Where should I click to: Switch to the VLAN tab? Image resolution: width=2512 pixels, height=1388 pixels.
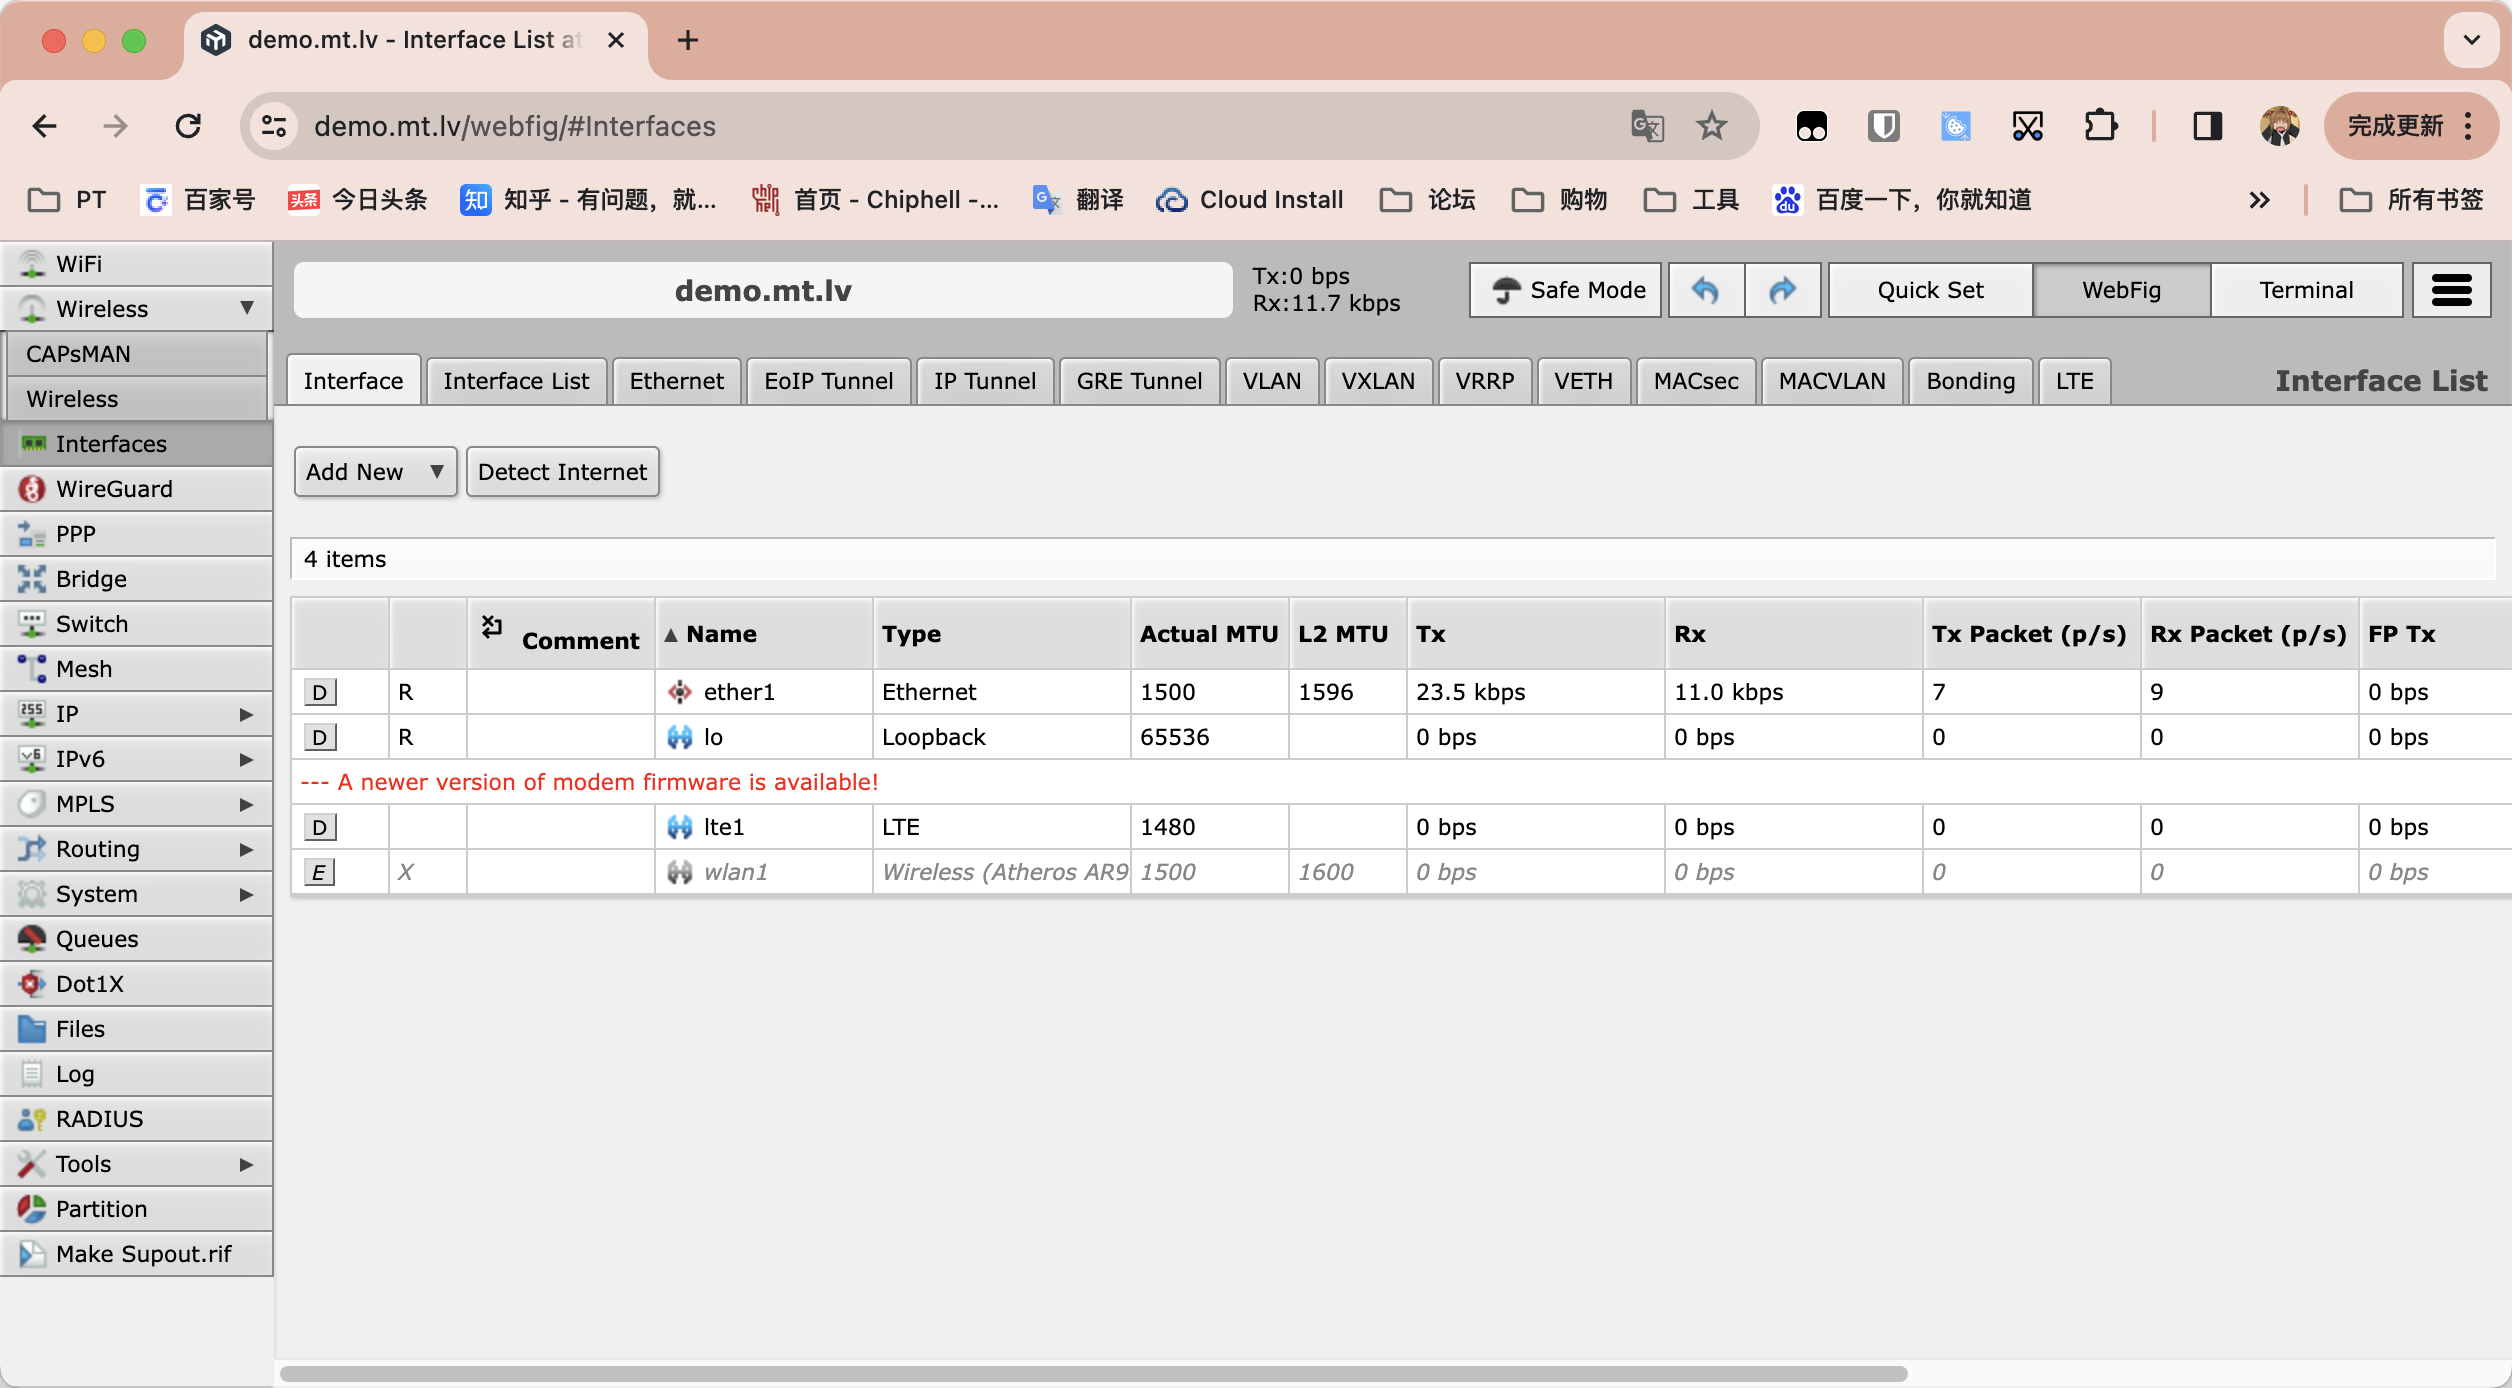pyautogui.click(x=1271, y=381)
